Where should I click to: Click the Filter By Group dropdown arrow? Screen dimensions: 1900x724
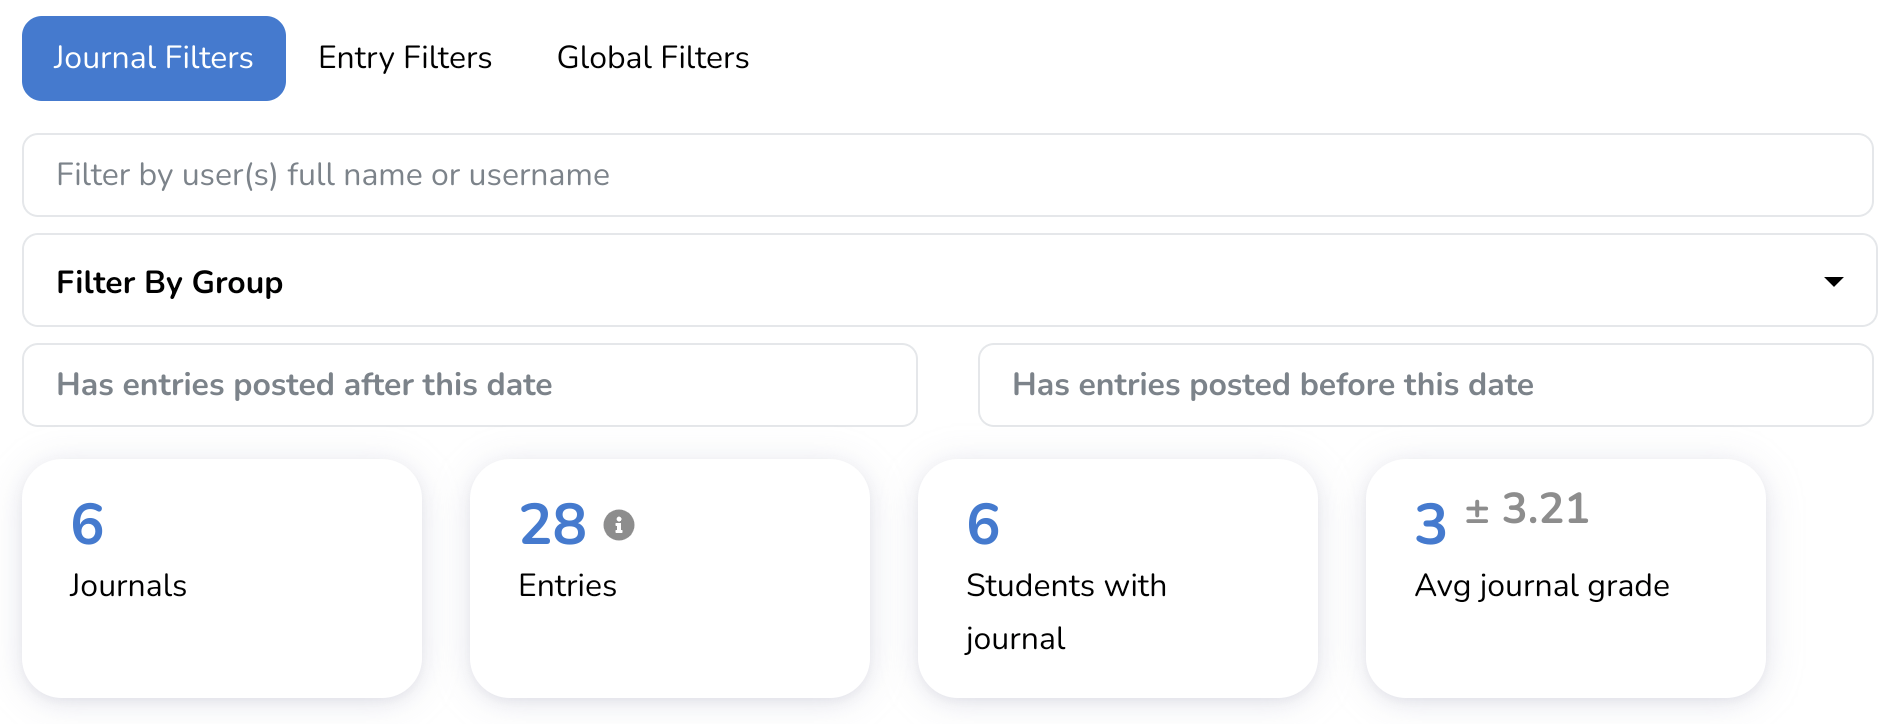tap(1834, 282)
